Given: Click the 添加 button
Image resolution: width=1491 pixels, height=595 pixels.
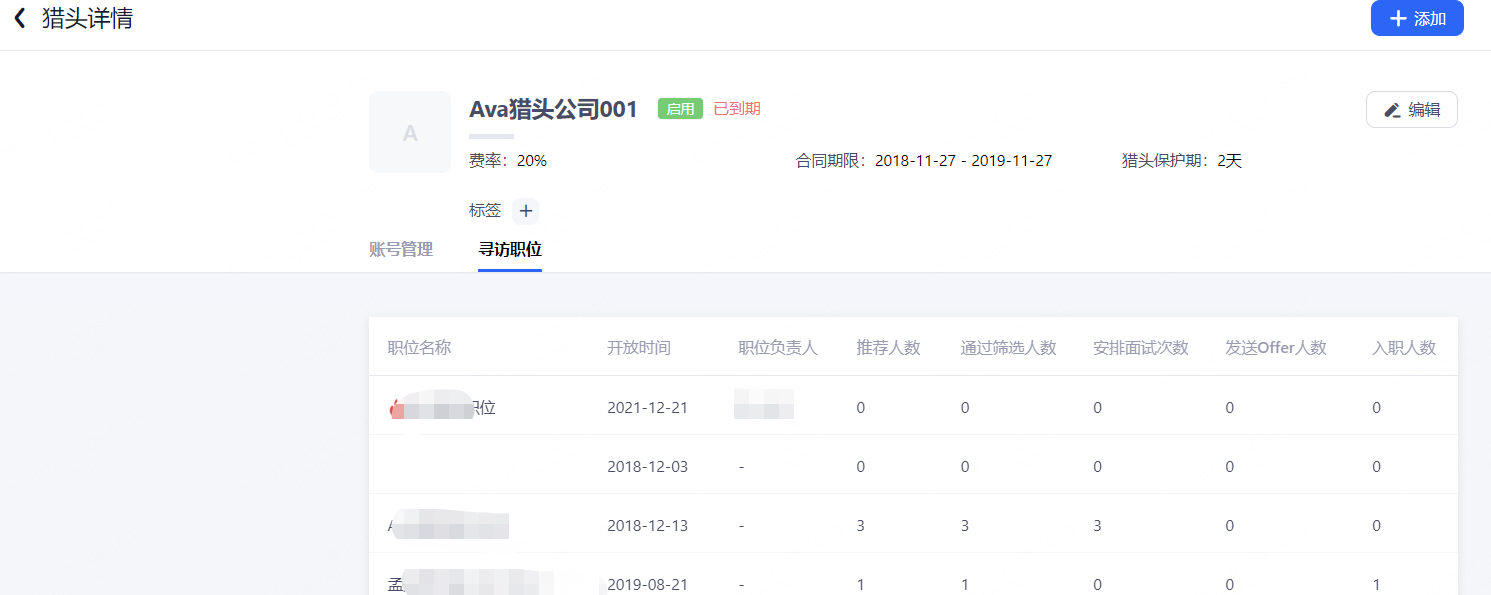Looking at the screenshot, I should [x=1416, y=19].
